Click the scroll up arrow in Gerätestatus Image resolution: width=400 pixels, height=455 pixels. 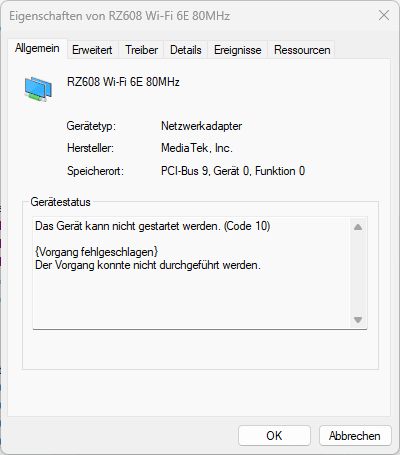click(358, 227)
